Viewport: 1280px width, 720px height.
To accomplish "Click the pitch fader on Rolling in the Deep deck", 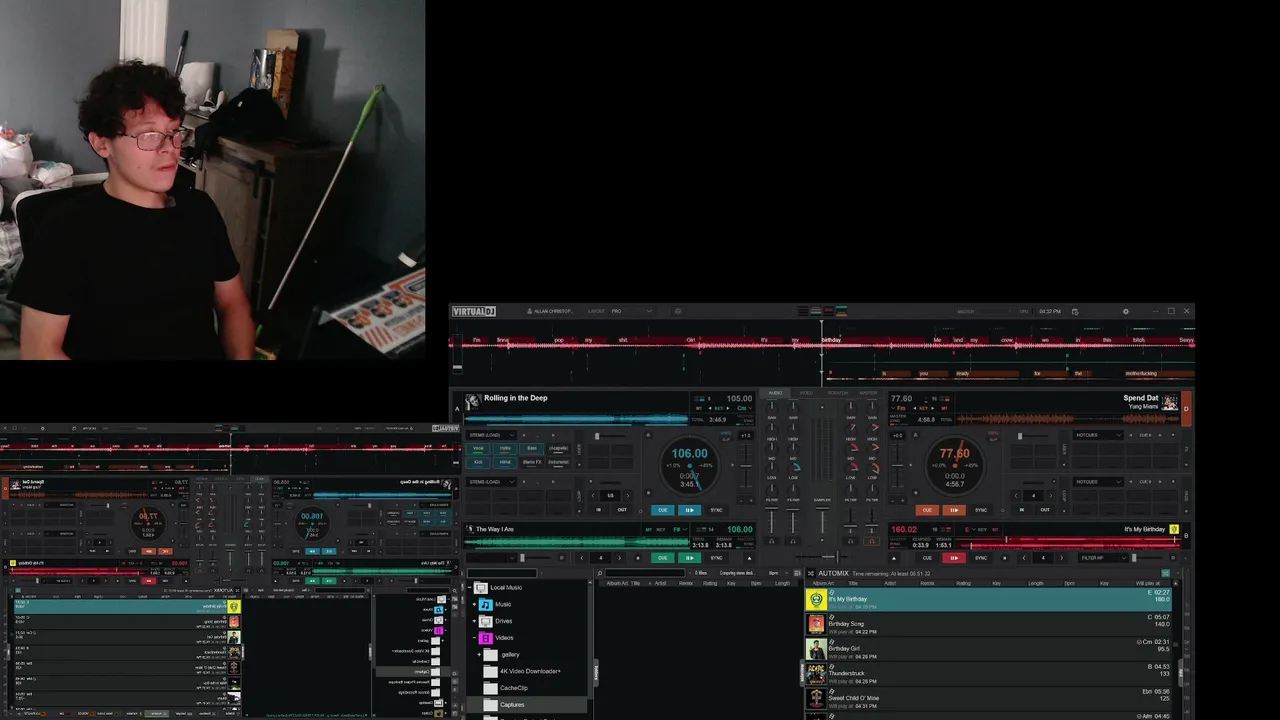I will tap(745, 465).
